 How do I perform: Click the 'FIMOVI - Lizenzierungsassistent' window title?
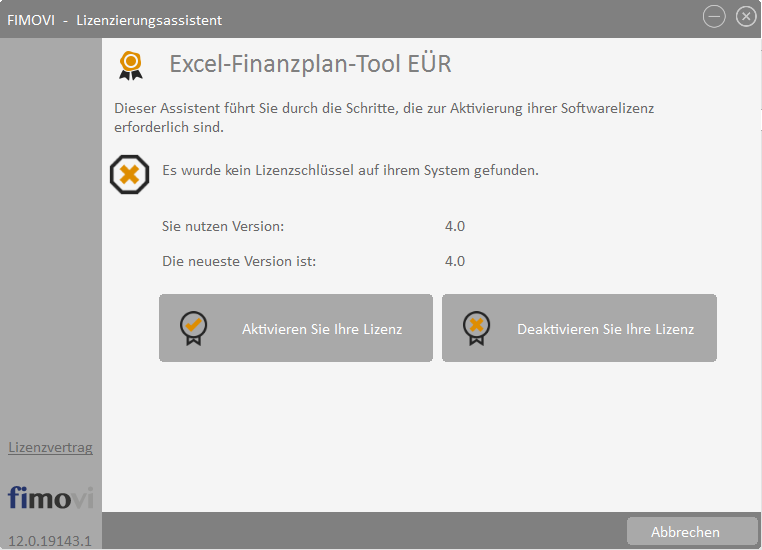[x=115, y=20]
